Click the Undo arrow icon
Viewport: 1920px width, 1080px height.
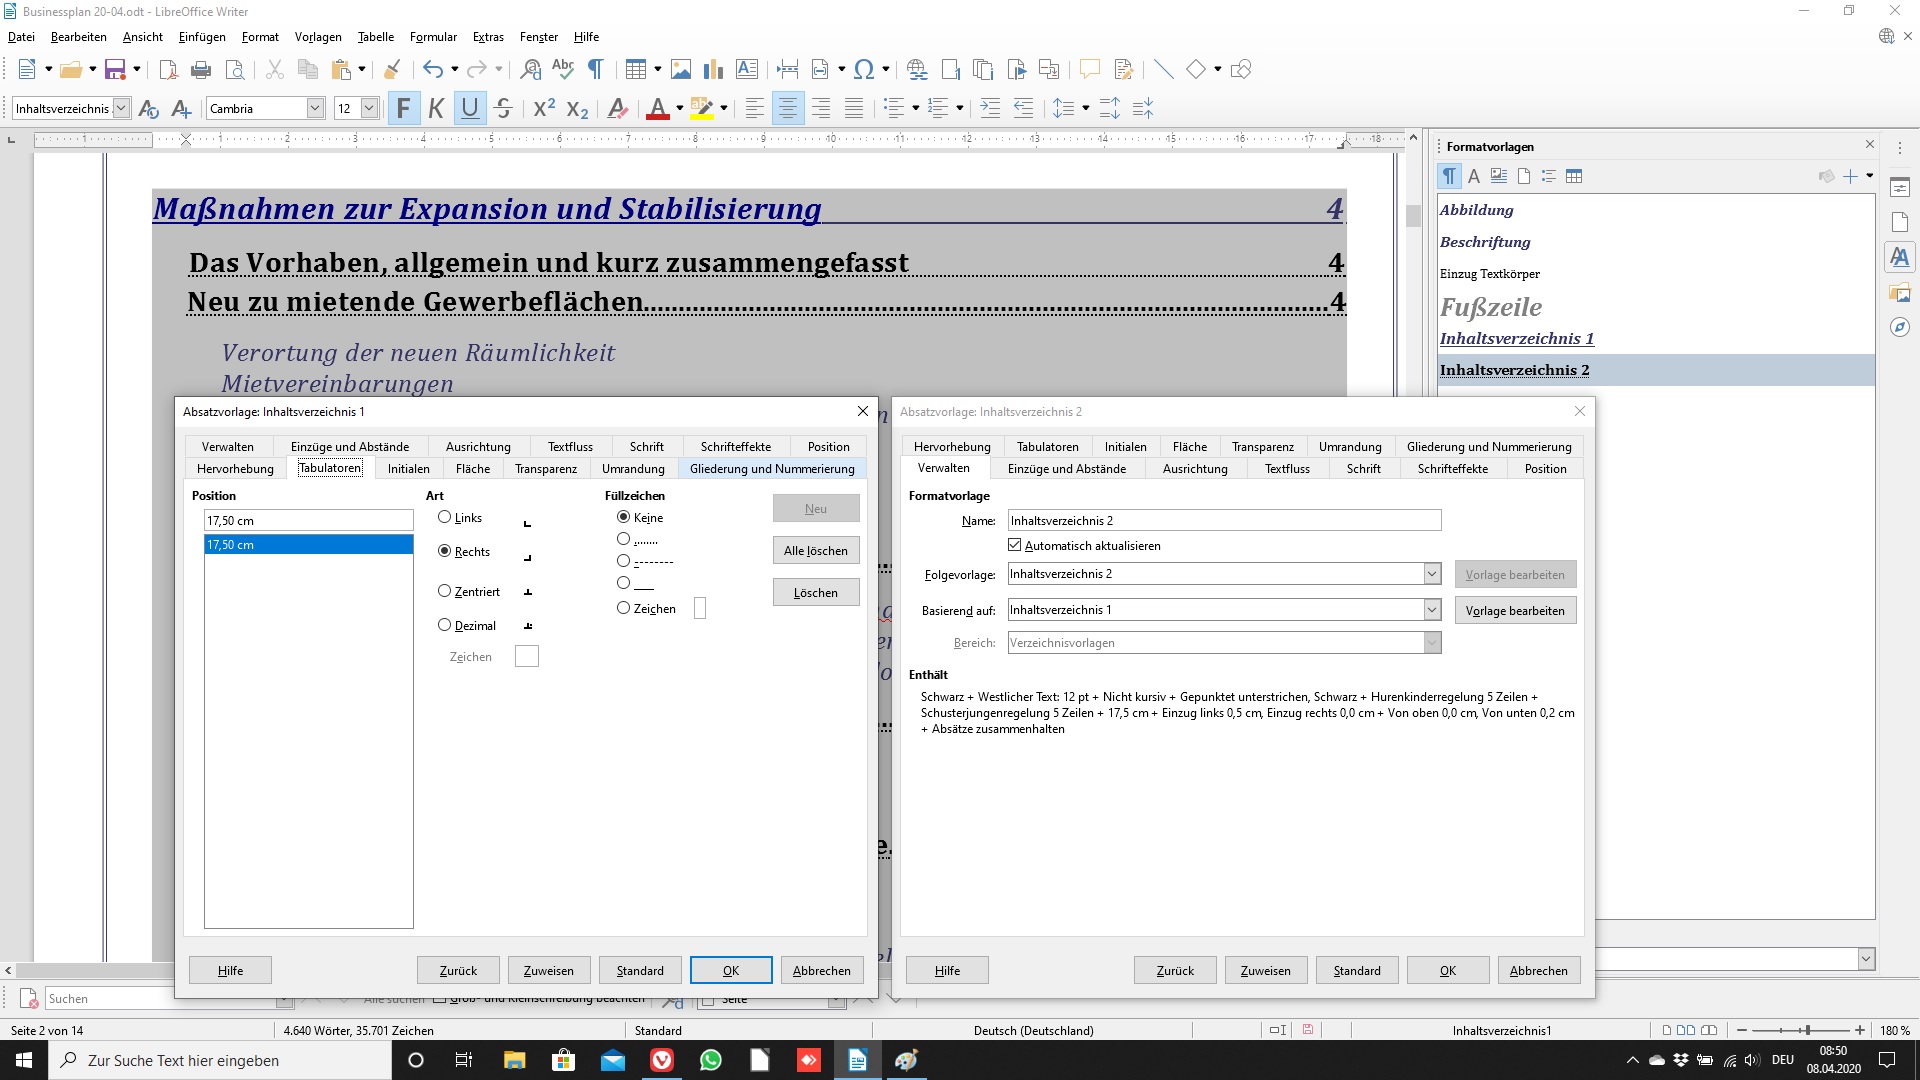click(x=432, y=69)
